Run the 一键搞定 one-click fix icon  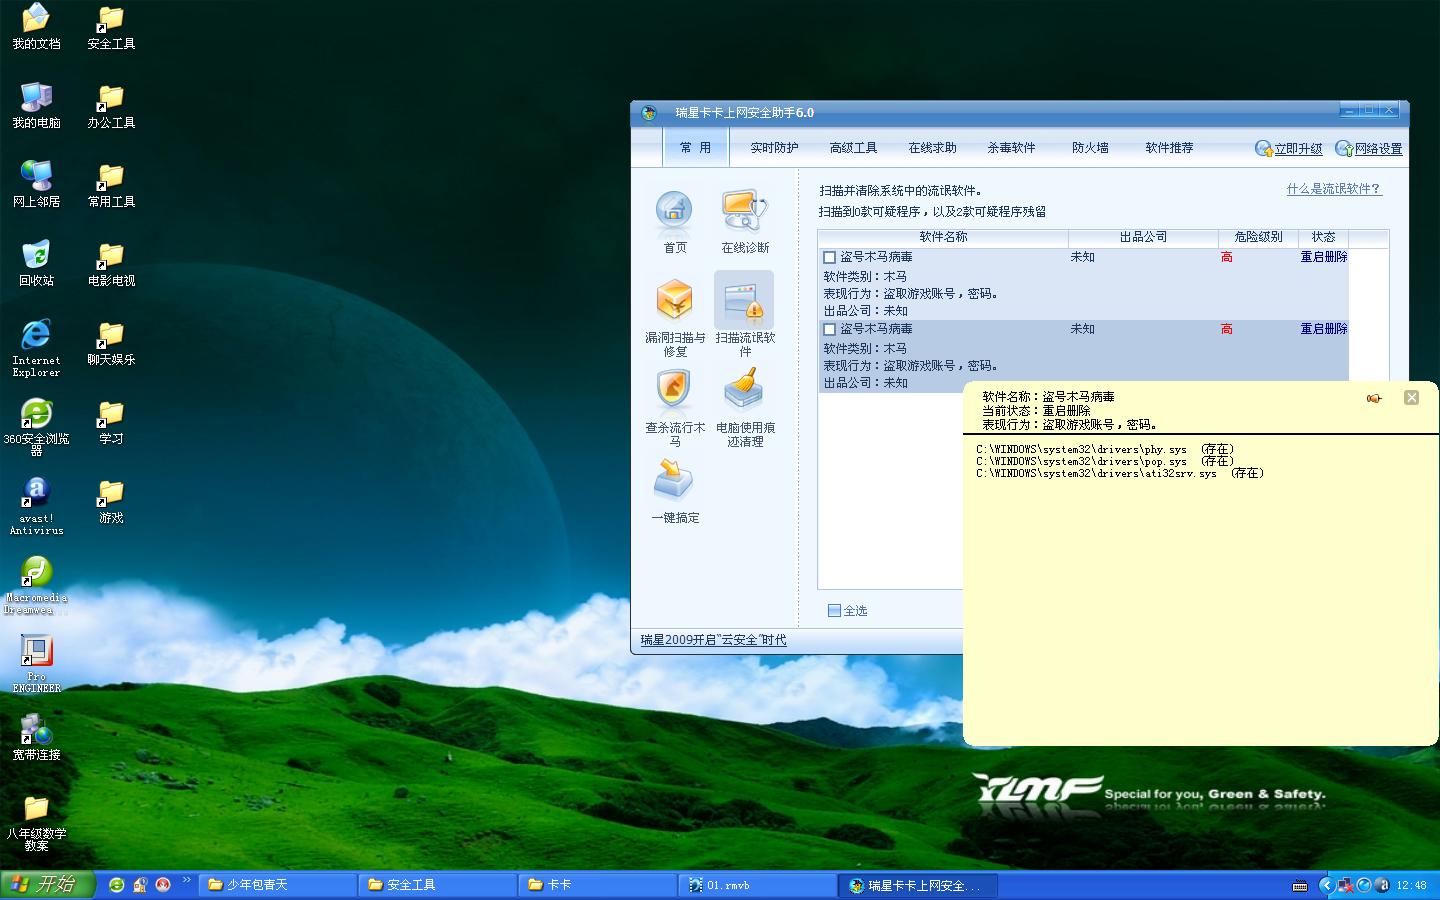[675, 491]
